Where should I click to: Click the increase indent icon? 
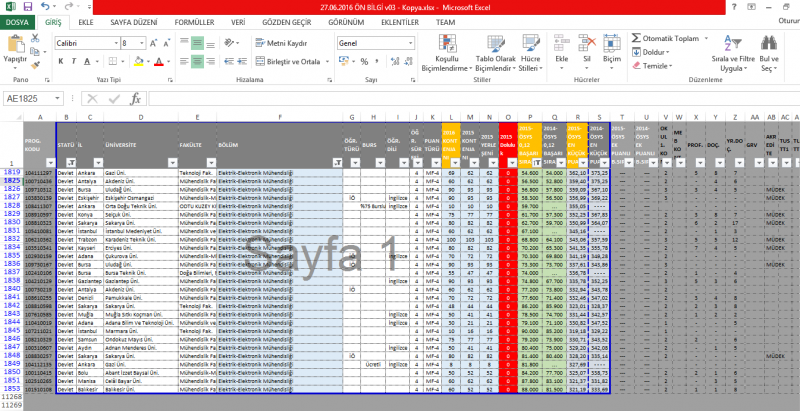coord(242,62)
